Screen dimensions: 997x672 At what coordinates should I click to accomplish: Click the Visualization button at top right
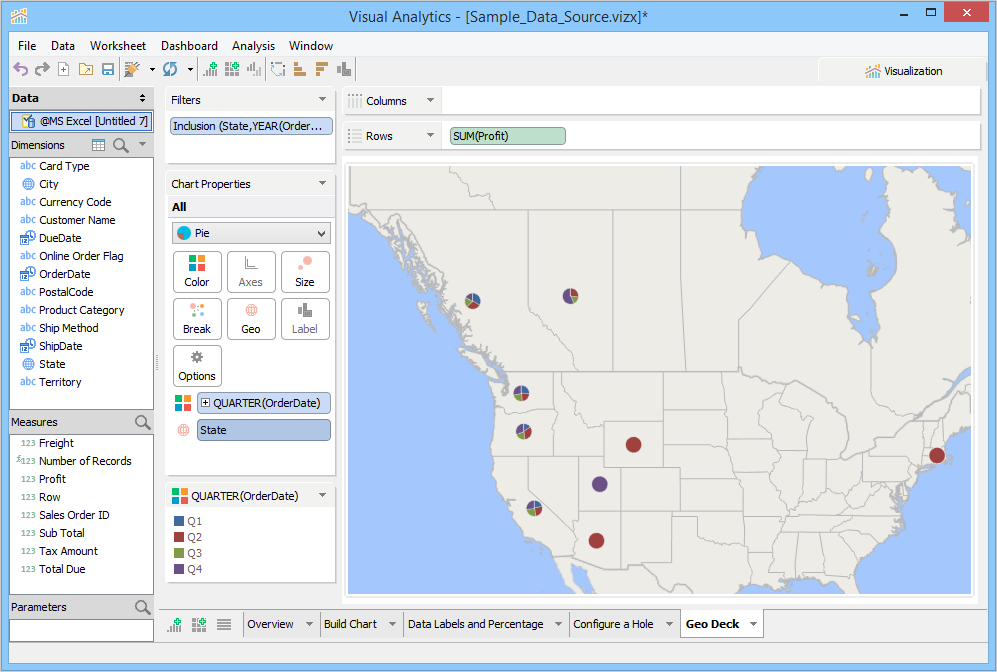pyautogui.click(x=903, y=71)
